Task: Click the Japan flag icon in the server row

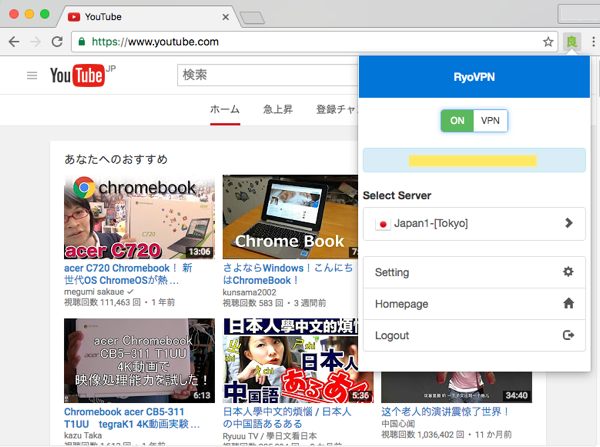Action: [x=383, y=224]
